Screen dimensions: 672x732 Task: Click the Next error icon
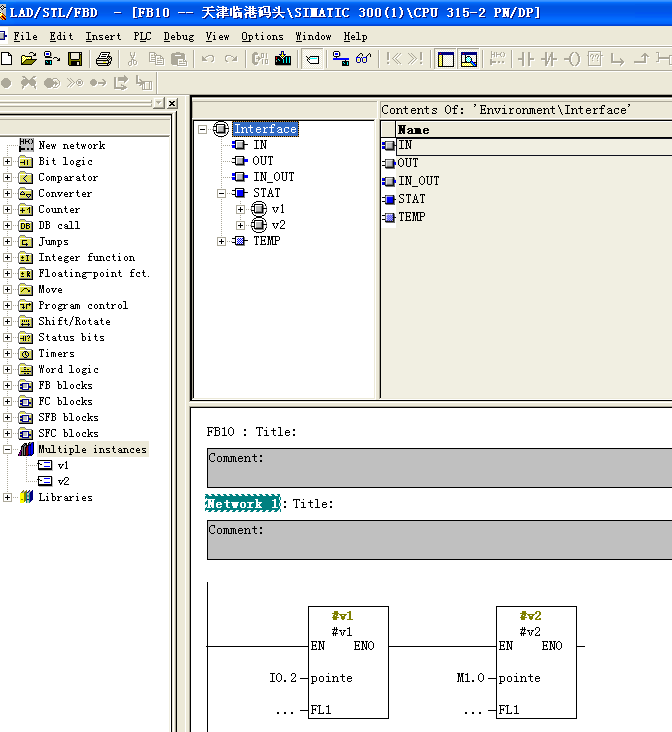(415, 59)
